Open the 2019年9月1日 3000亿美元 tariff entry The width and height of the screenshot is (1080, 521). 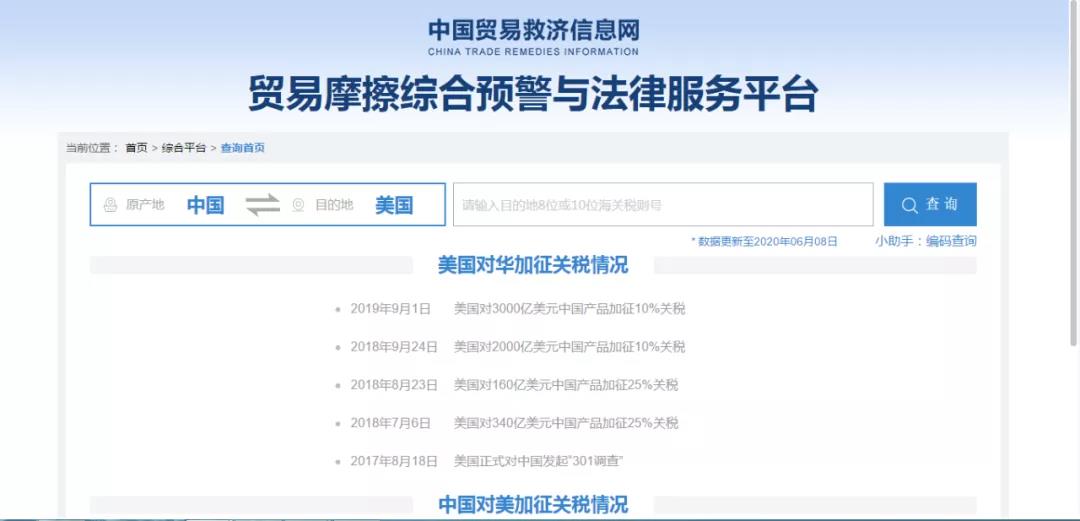pyautogui.click(x=517, y=309)
